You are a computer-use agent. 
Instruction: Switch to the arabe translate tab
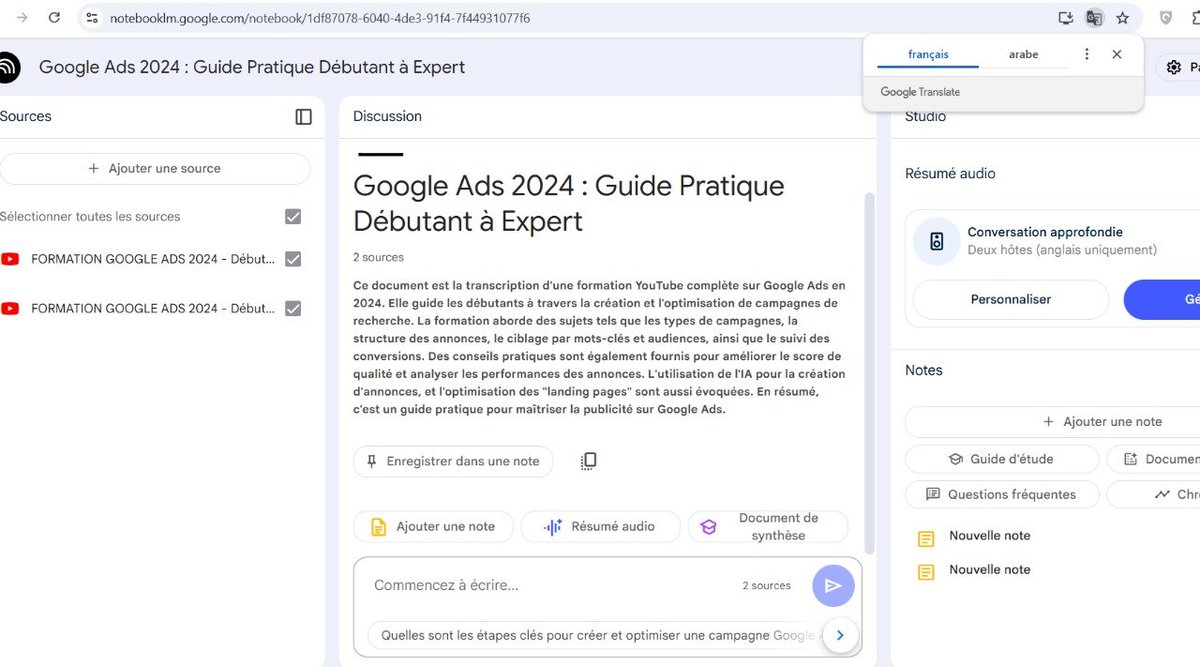coord(1023,54)
